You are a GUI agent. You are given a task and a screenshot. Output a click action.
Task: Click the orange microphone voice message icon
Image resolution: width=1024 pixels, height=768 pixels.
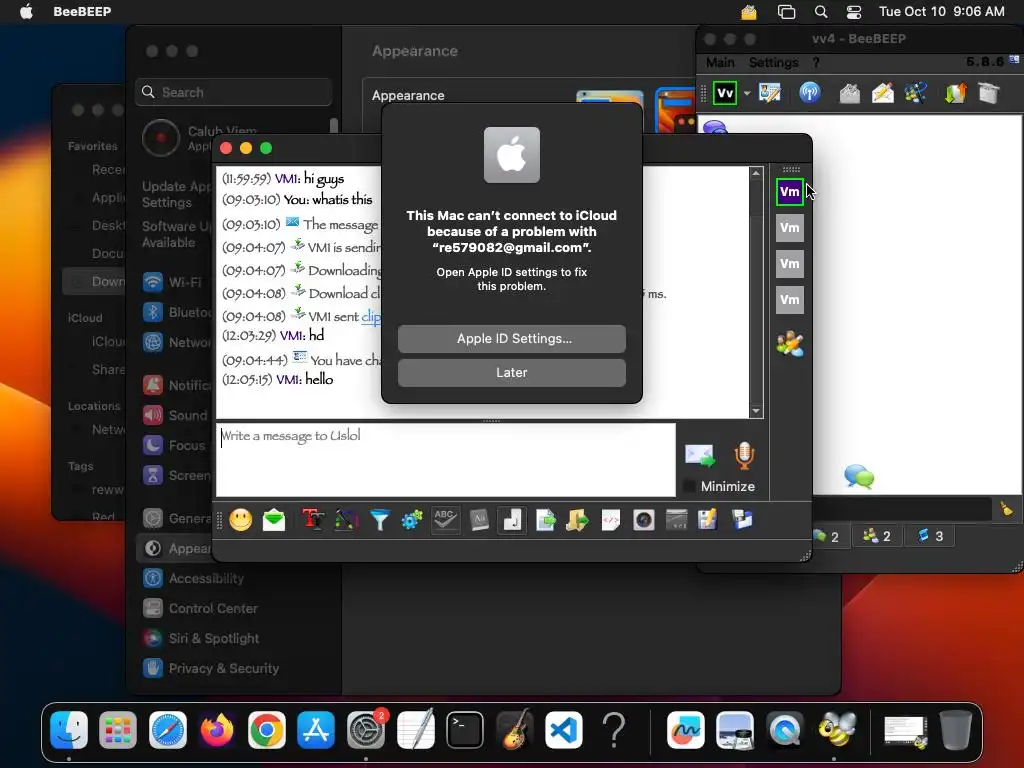(744, 455)
